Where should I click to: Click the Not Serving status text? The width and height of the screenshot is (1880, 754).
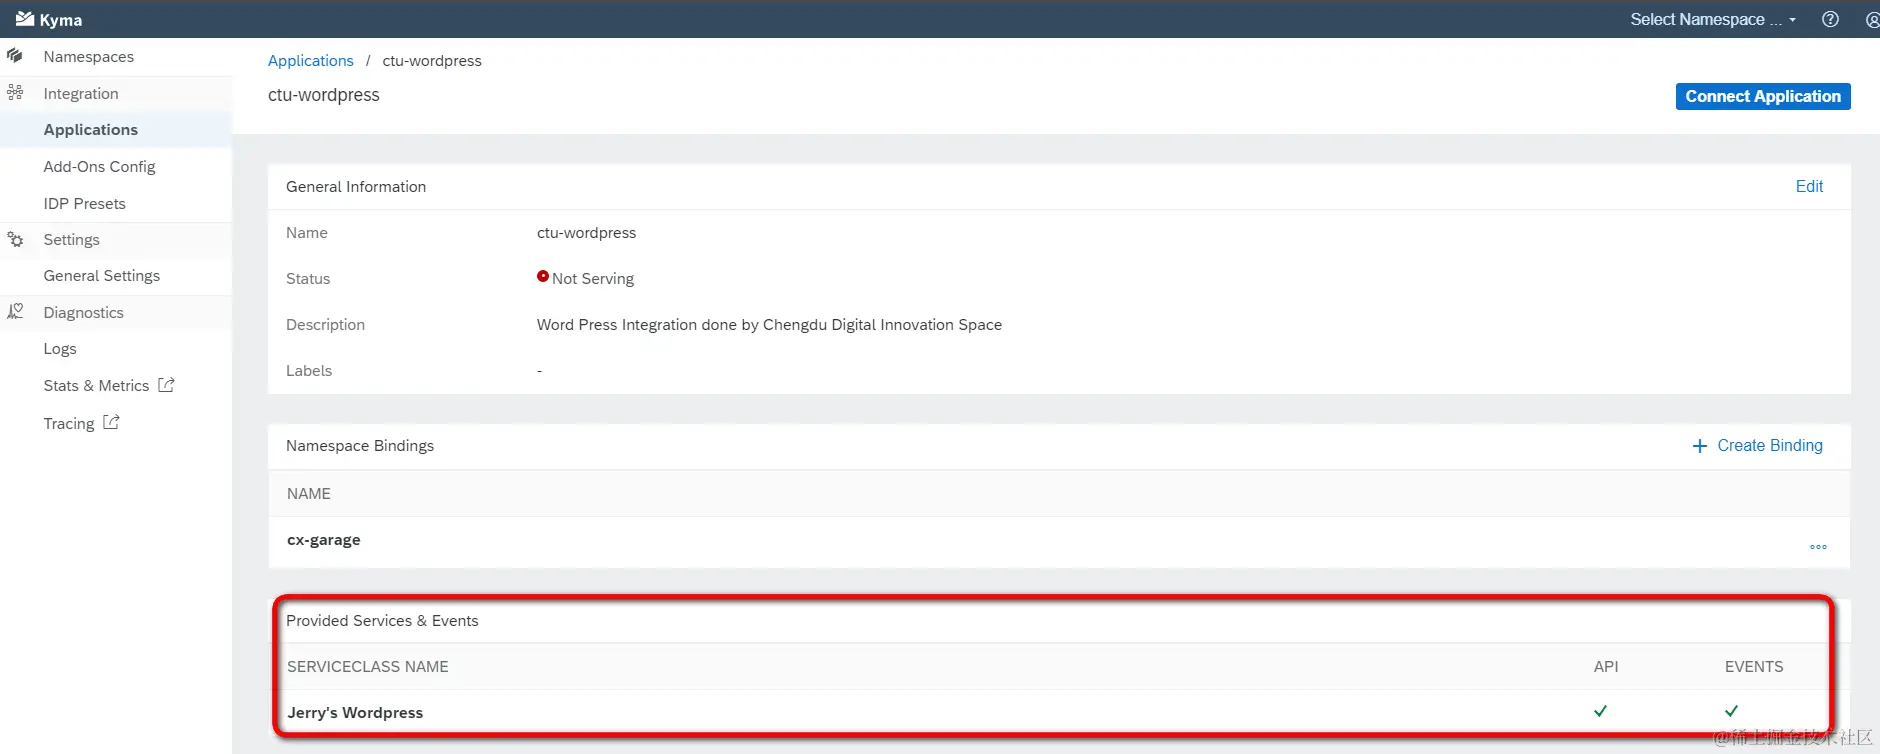593,279
